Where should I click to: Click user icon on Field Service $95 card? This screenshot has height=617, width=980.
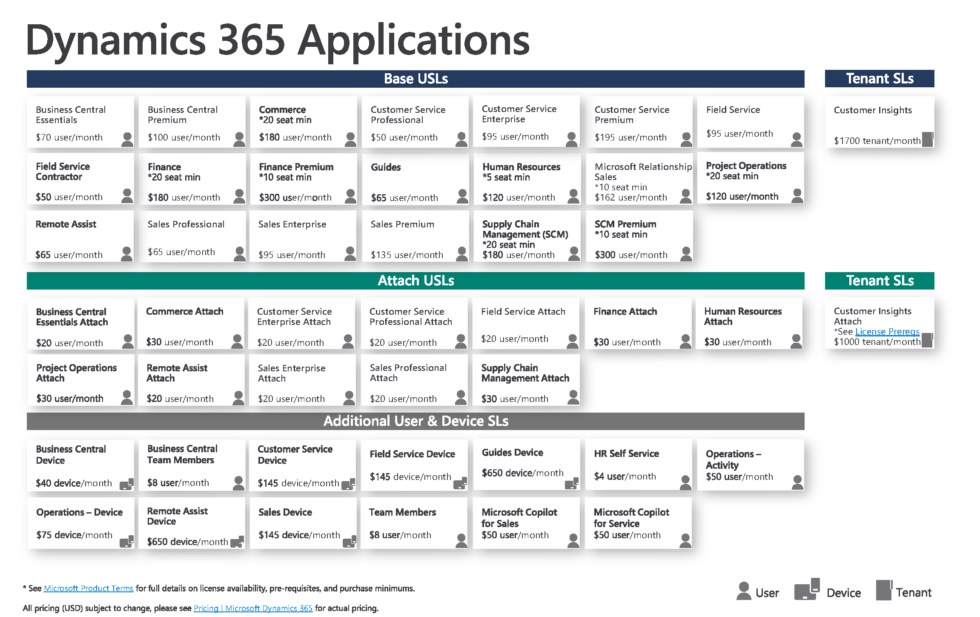796,139
